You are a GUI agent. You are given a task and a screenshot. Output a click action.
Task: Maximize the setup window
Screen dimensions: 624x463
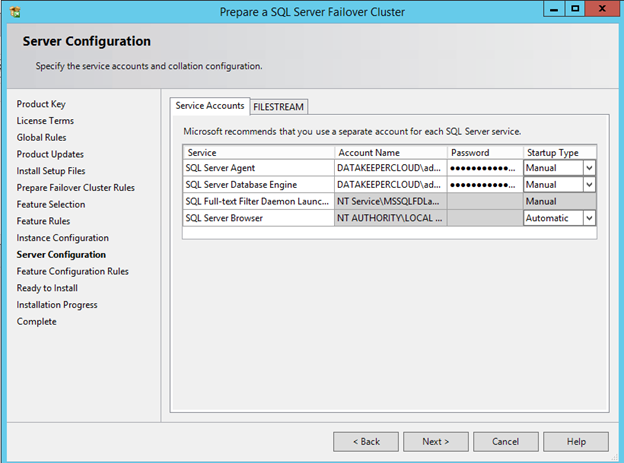575,9
